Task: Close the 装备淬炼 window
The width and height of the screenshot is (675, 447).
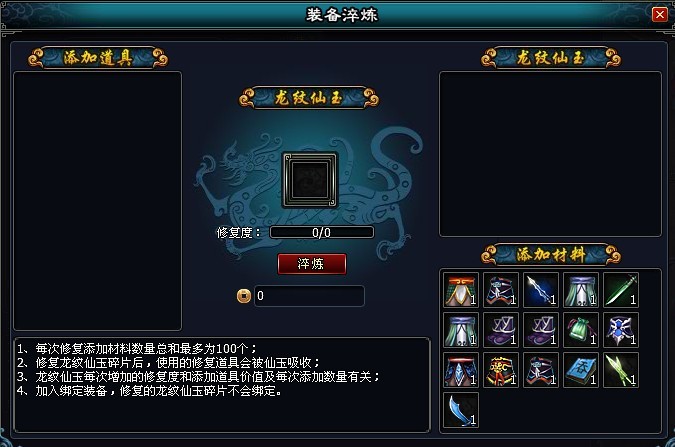Action: [x=660, y=15]
